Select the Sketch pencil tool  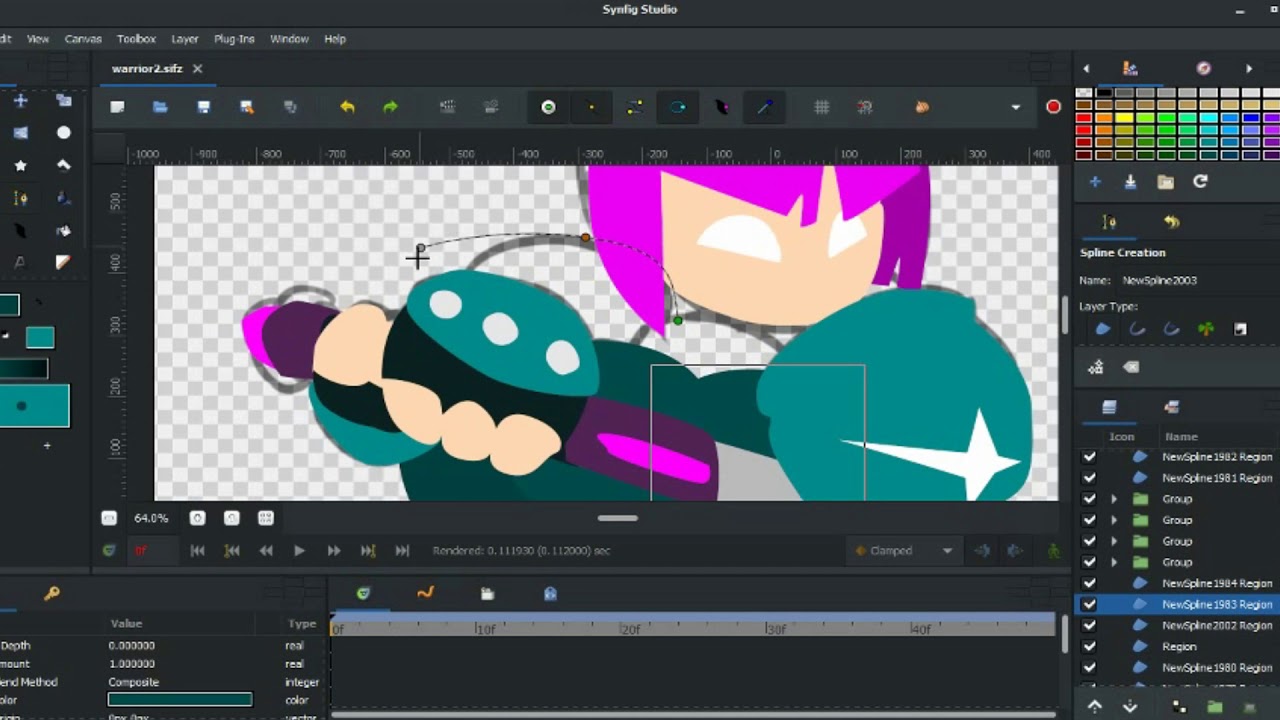(64, 263)
